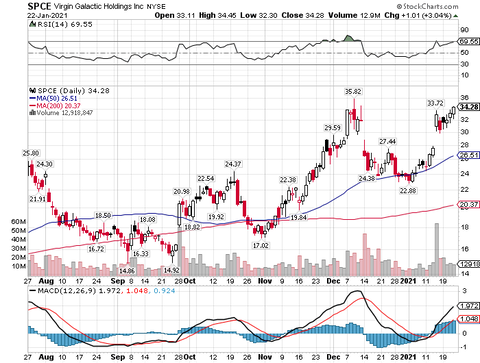The image size is (480, 363).
Task: Click the tallest volume bar in mid-January 2021
Action: (x=437, y=249)
